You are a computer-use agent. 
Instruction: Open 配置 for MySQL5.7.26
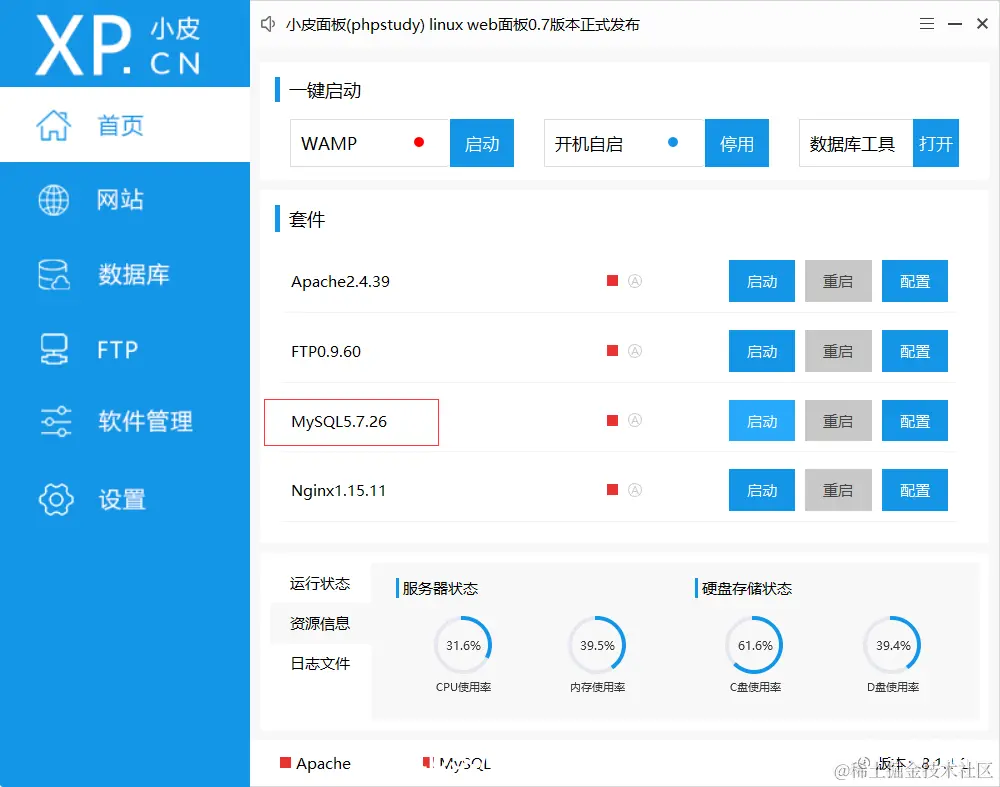pyautogui.click(x=915, y=421)
